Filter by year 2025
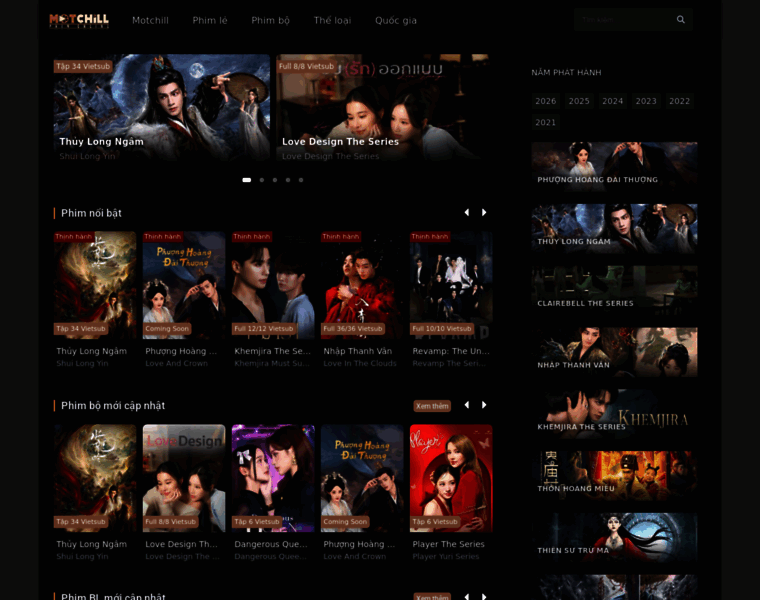 (579, 101)
